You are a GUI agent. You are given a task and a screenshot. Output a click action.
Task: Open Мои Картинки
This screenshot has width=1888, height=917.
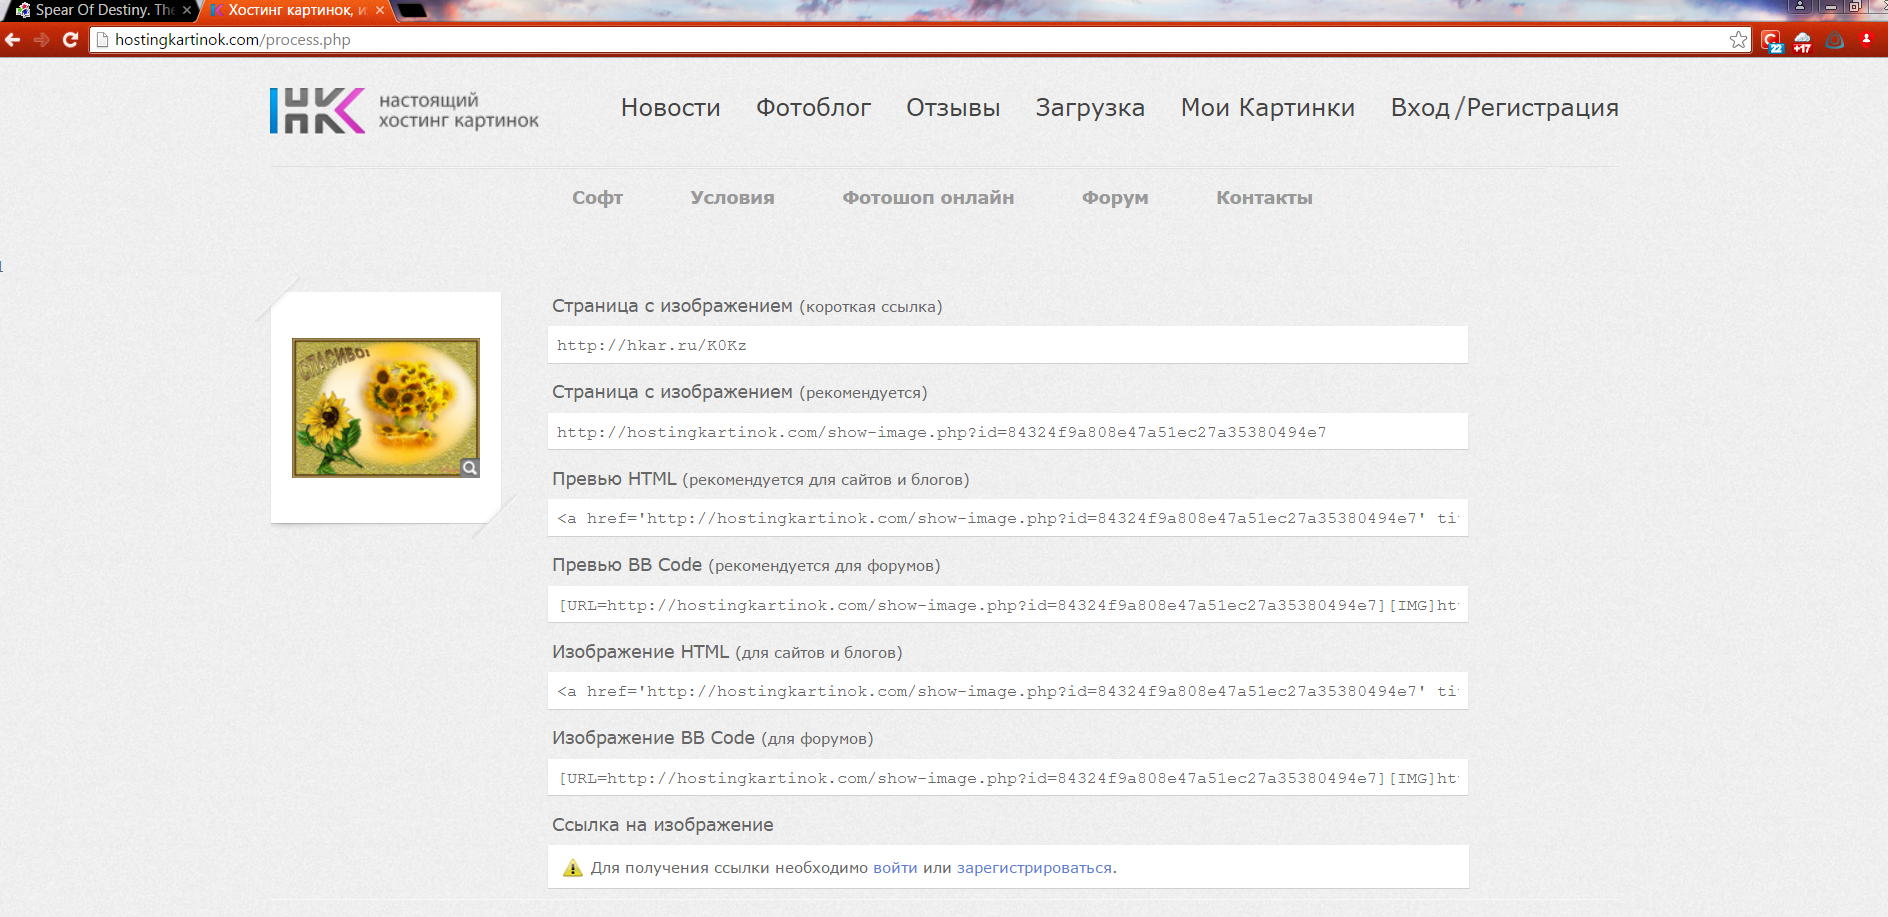(1268, 108)
